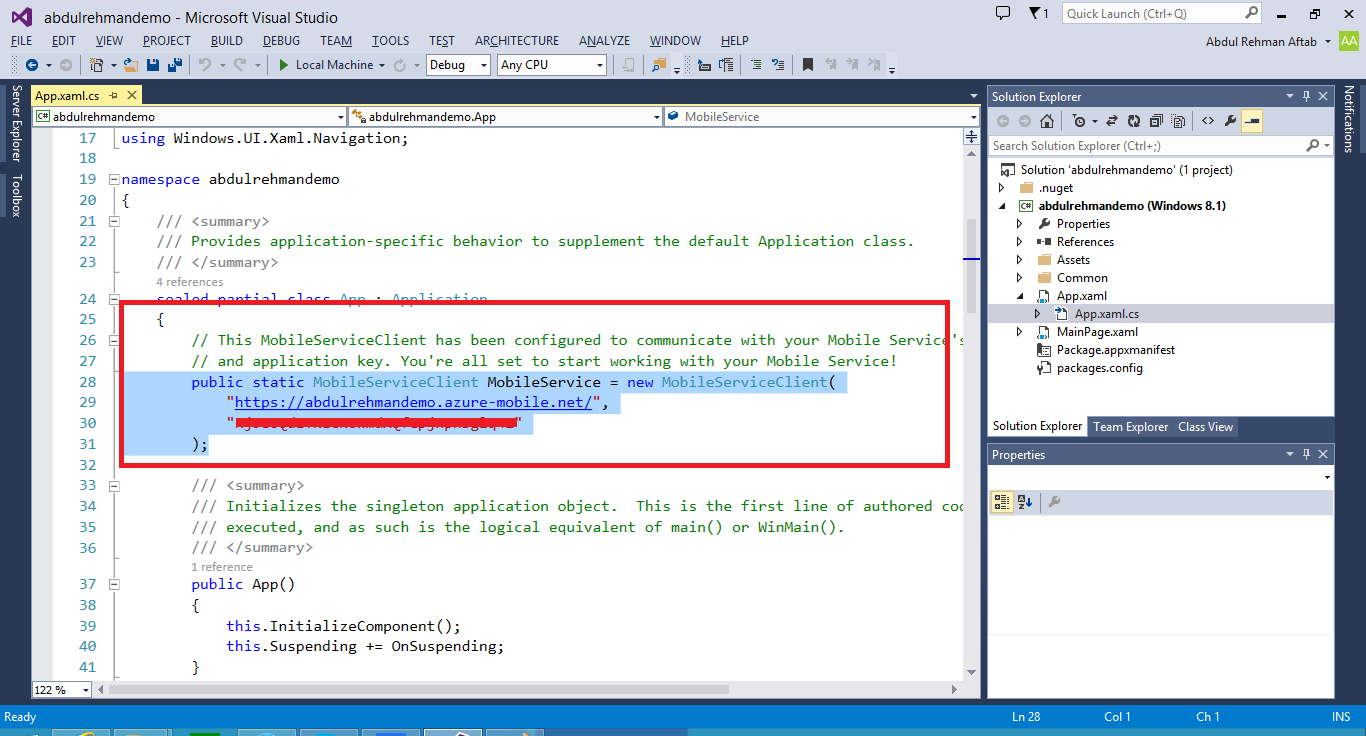Click the '1 reference' CodeLens link
The width and height of the screenshot is (1366, 736).
222,567
